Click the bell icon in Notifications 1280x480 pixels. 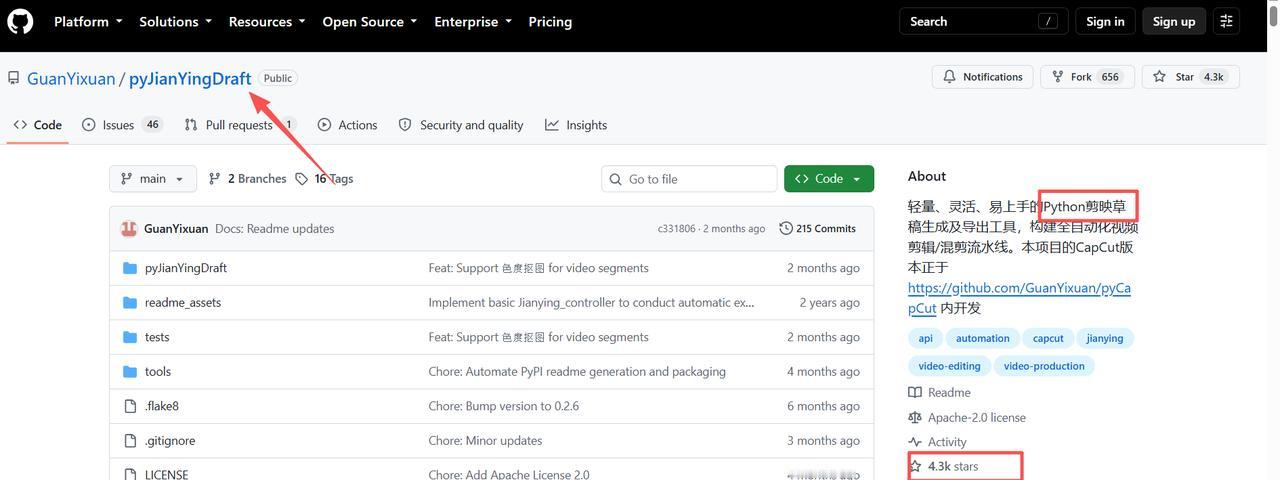click(949, 77)
